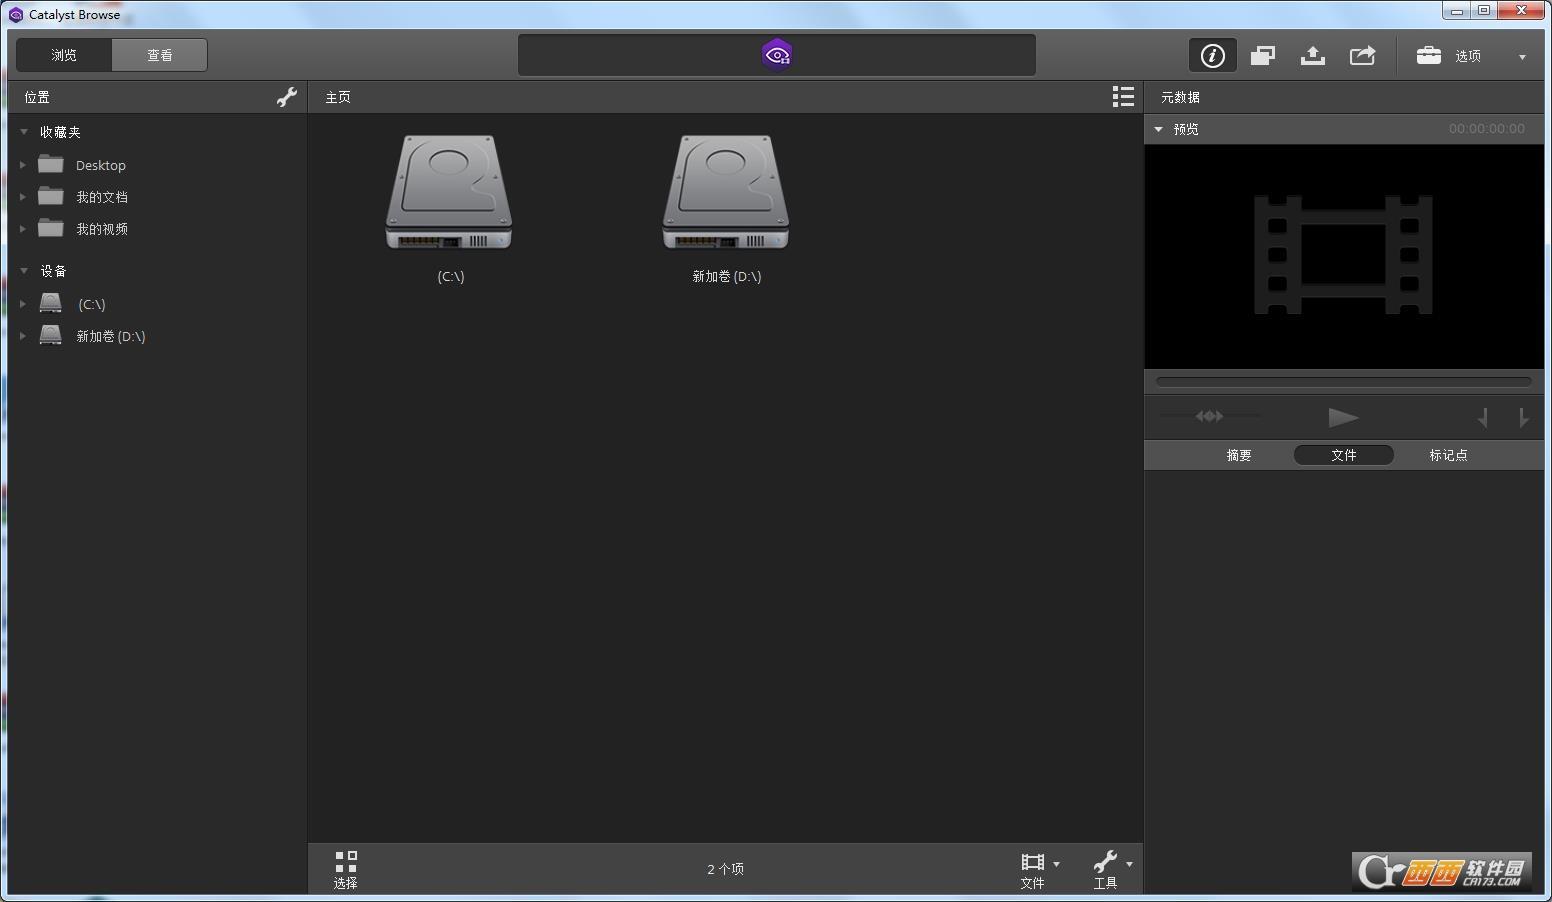The image size is (1552, 902).
Task: Click the copy clips icon in top toolbar
Action: 1263,56
